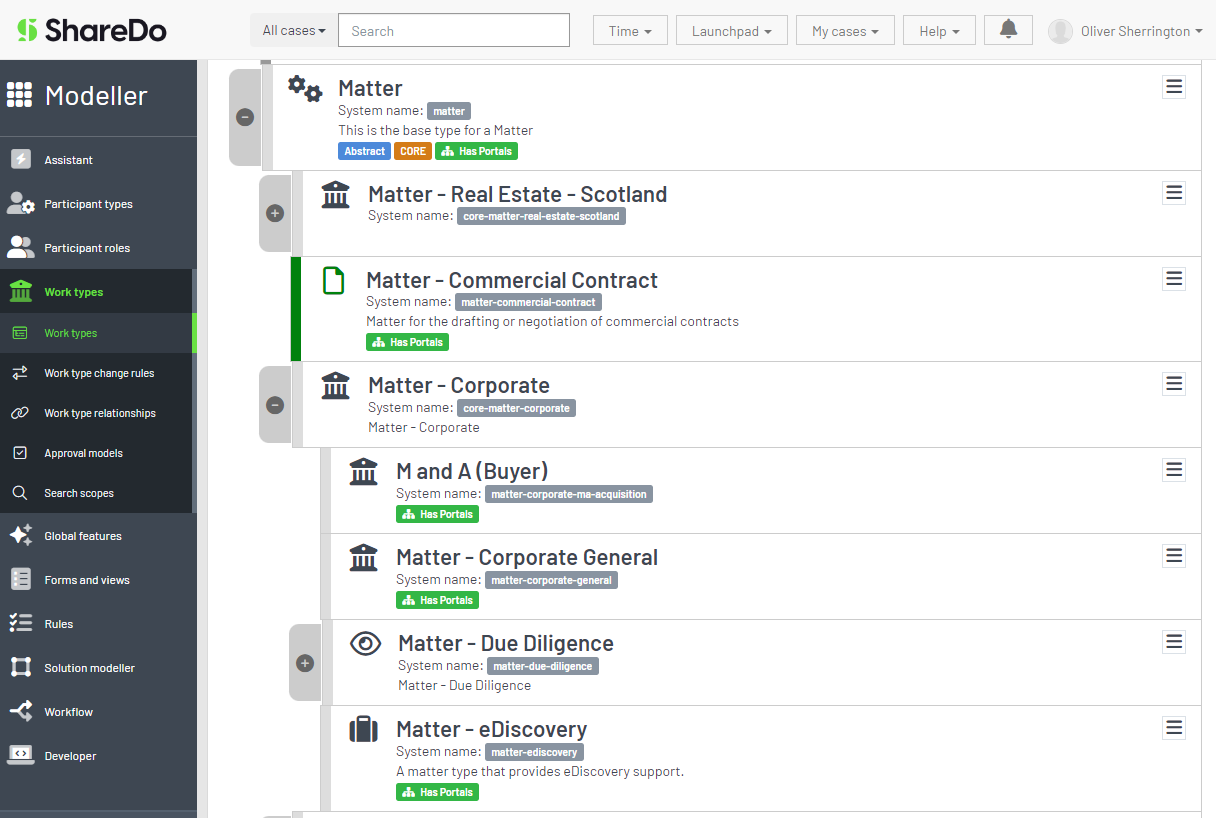Select Participant roles in the sidebar

pos(86,247)
